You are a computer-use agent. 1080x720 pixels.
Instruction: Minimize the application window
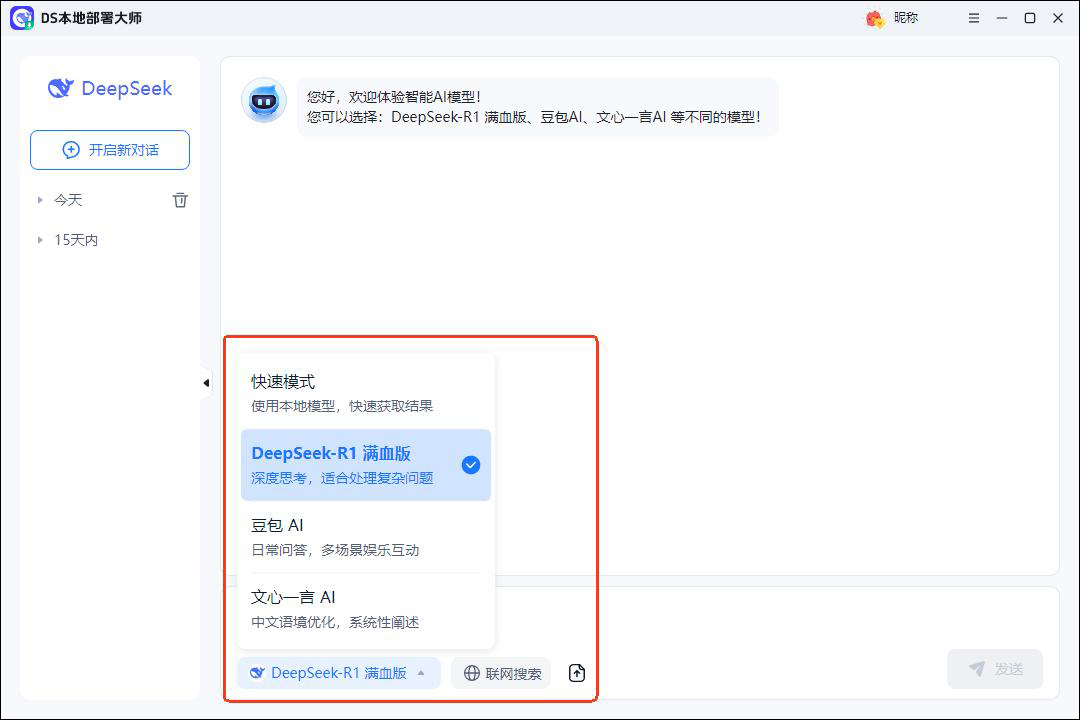pos(1002,18)
